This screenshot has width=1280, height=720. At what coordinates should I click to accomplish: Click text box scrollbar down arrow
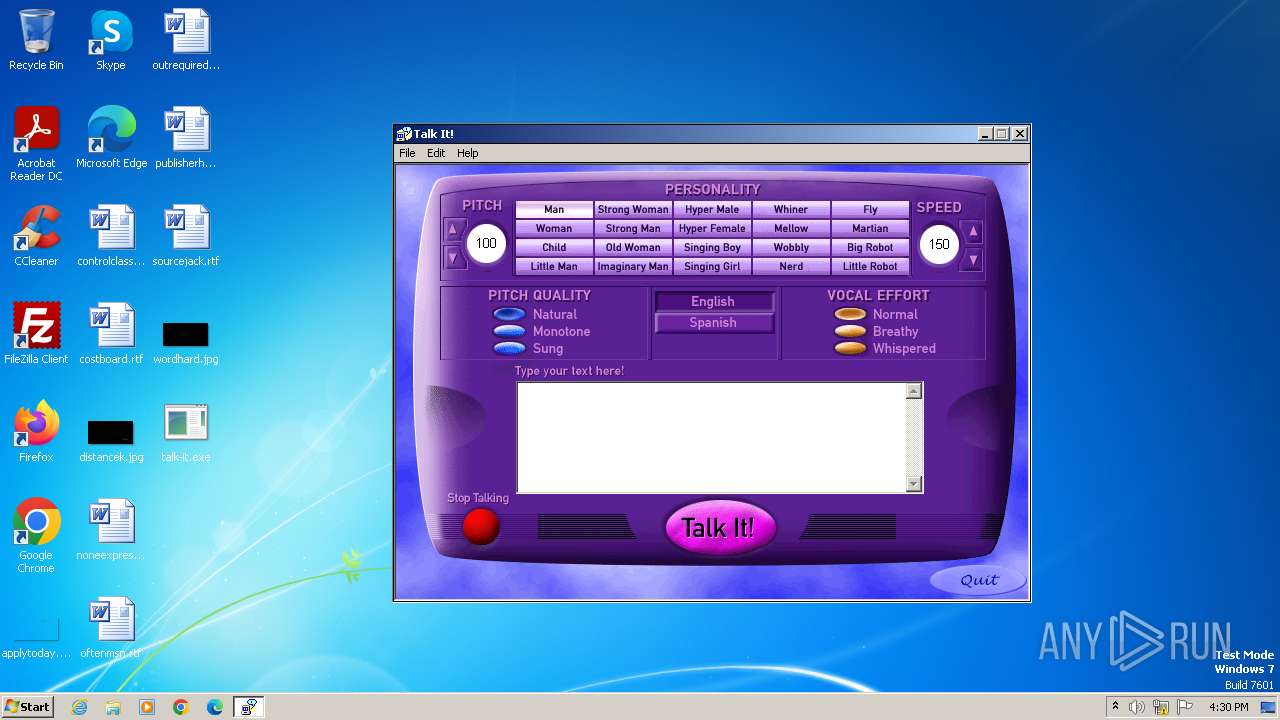(913, 484)
